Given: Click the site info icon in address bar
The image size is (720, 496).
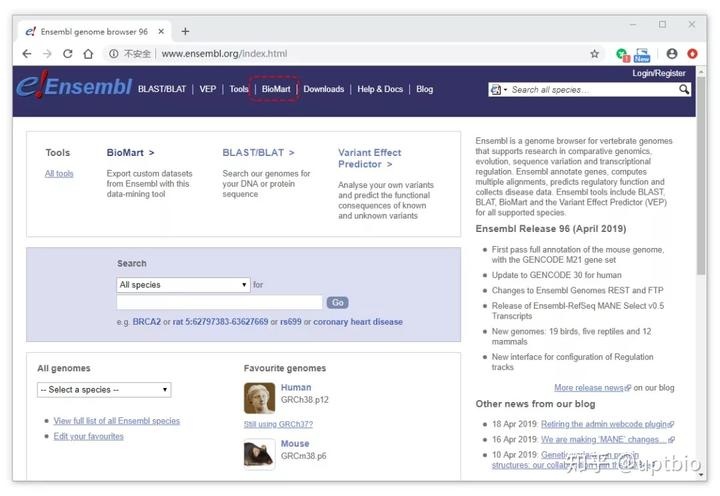Looking at the screenshot, I should (113, 54).
